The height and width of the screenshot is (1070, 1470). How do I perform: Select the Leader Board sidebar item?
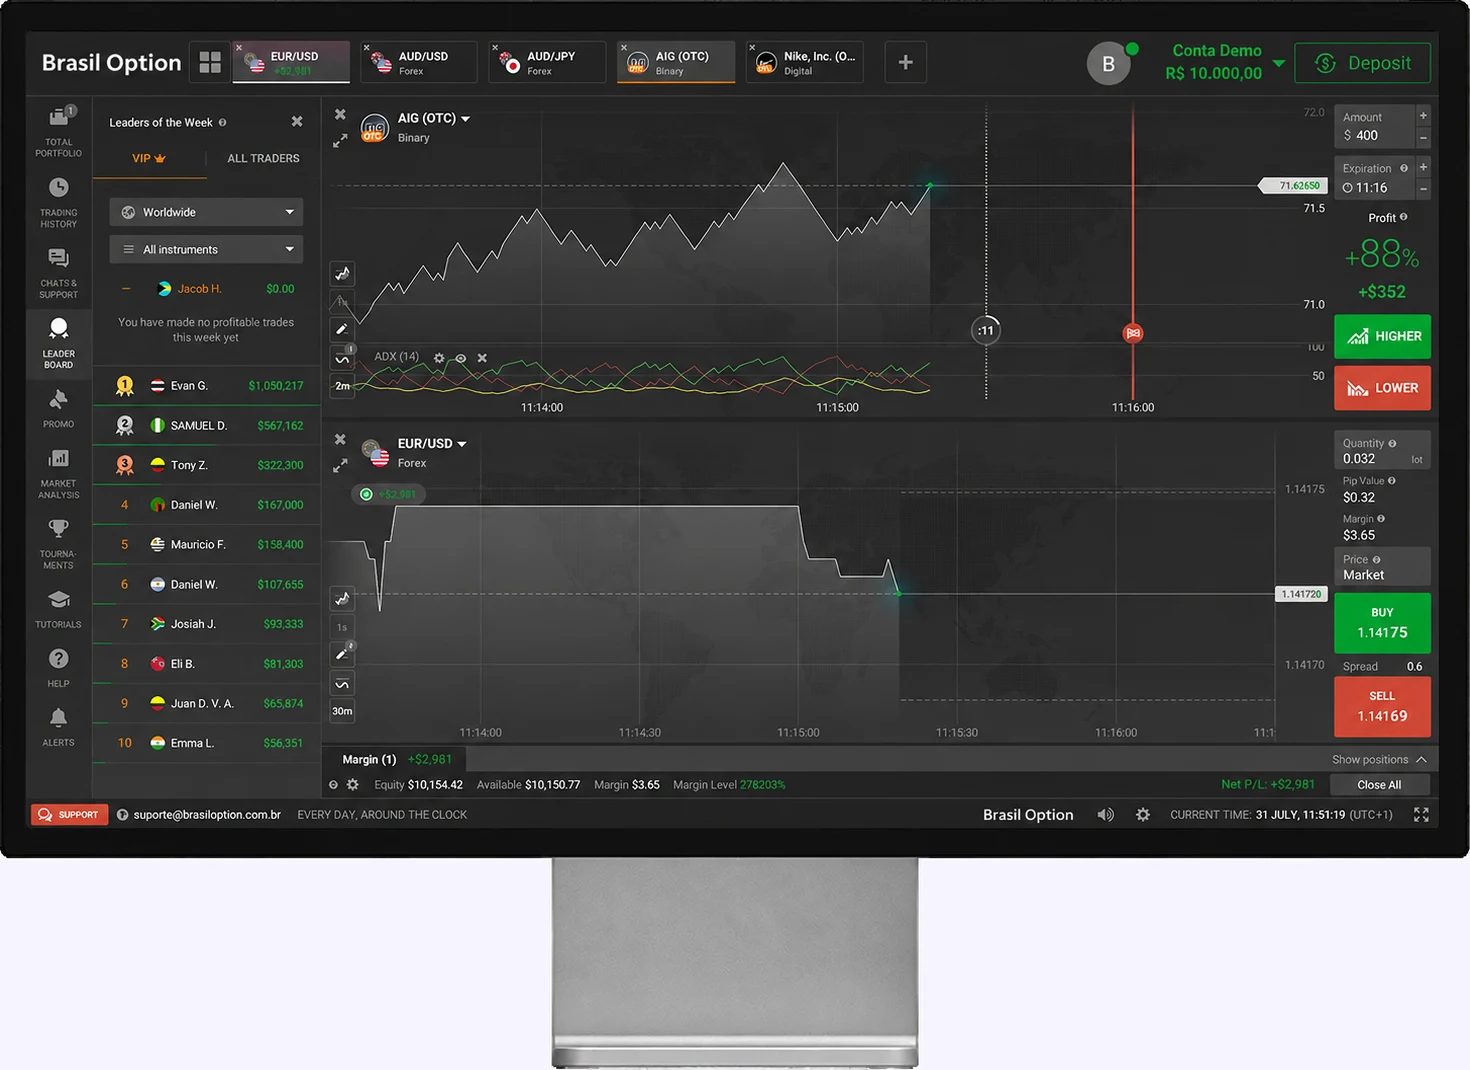[59, 343]
